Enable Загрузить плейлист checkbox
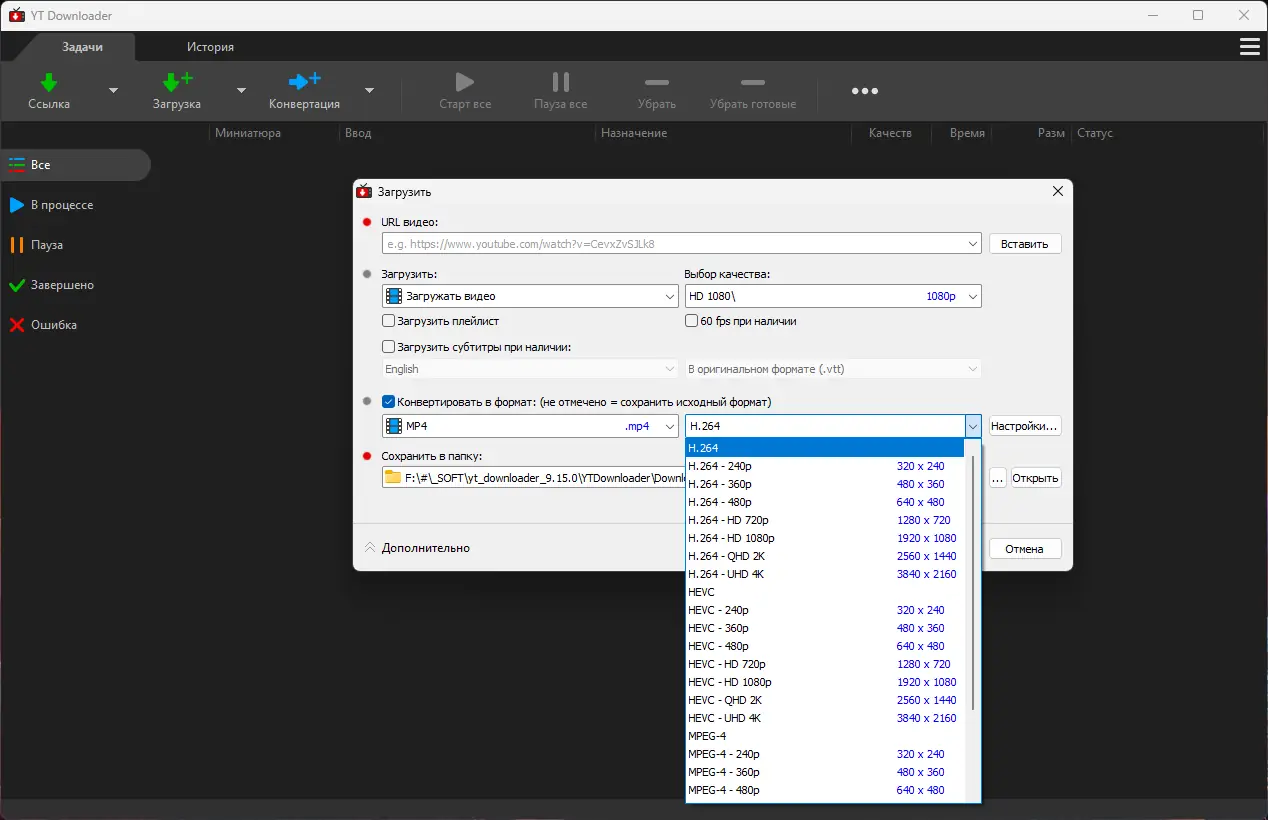 click(x=389, y=321)
